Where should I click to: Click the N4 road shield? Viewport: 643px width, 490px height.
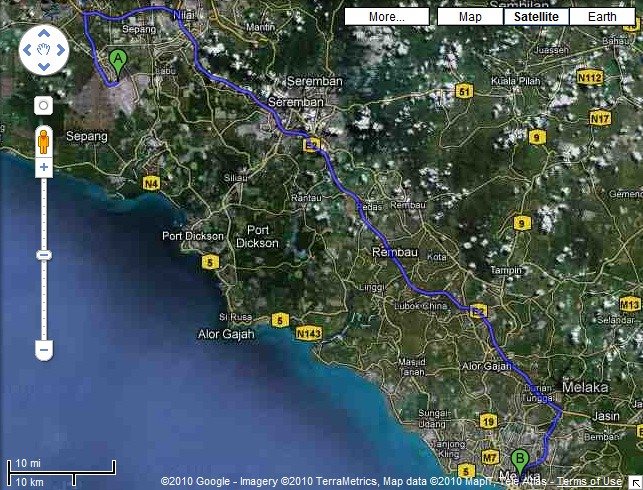(x=151, y=184)
